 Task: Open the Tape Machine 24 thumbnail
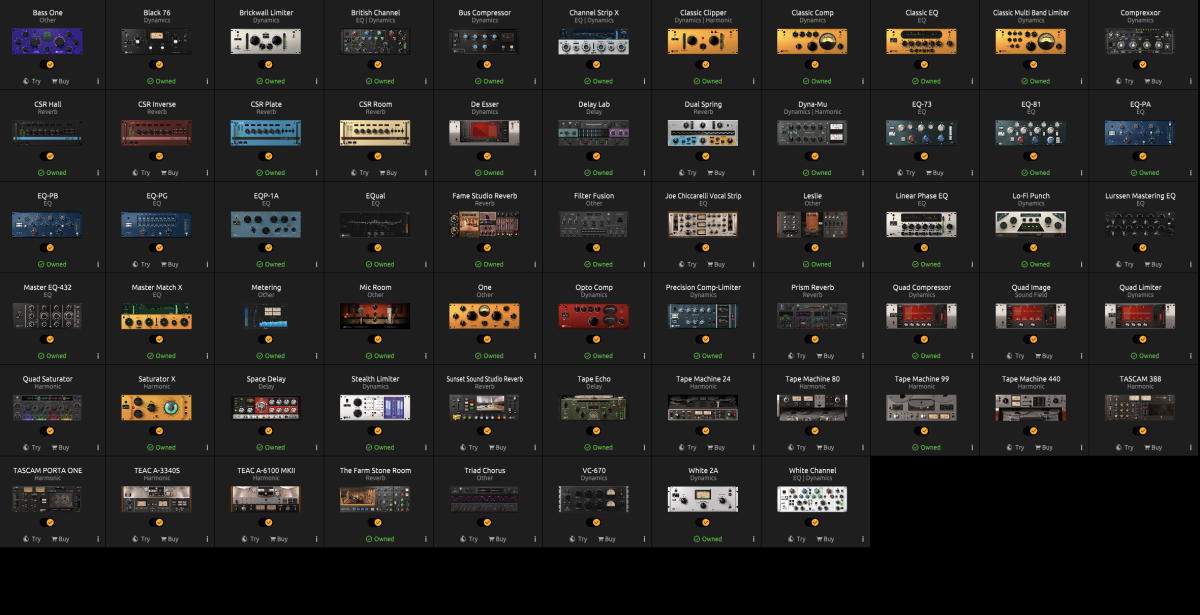coord(703,407)
